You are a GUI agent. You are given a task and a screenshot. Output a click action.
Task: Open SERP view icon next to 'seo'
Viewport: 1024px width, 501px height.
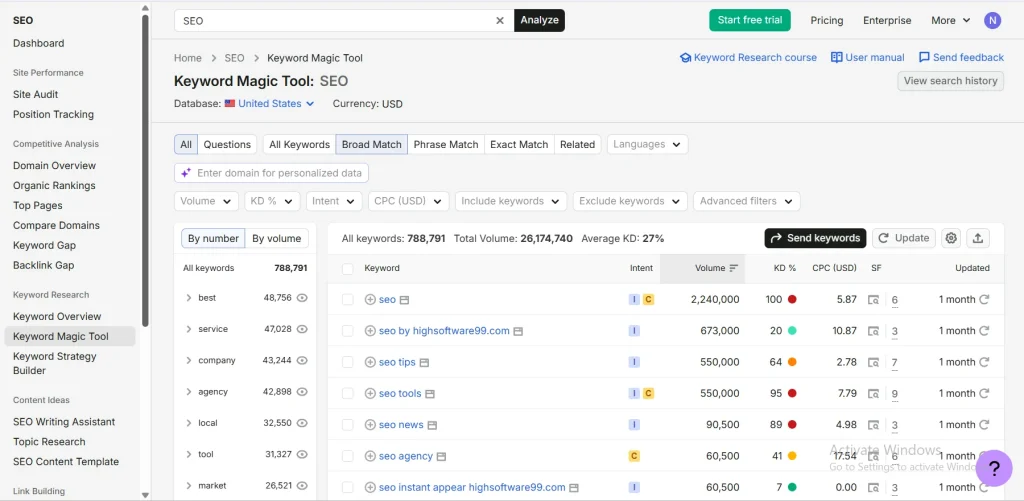tap(404, 300)
